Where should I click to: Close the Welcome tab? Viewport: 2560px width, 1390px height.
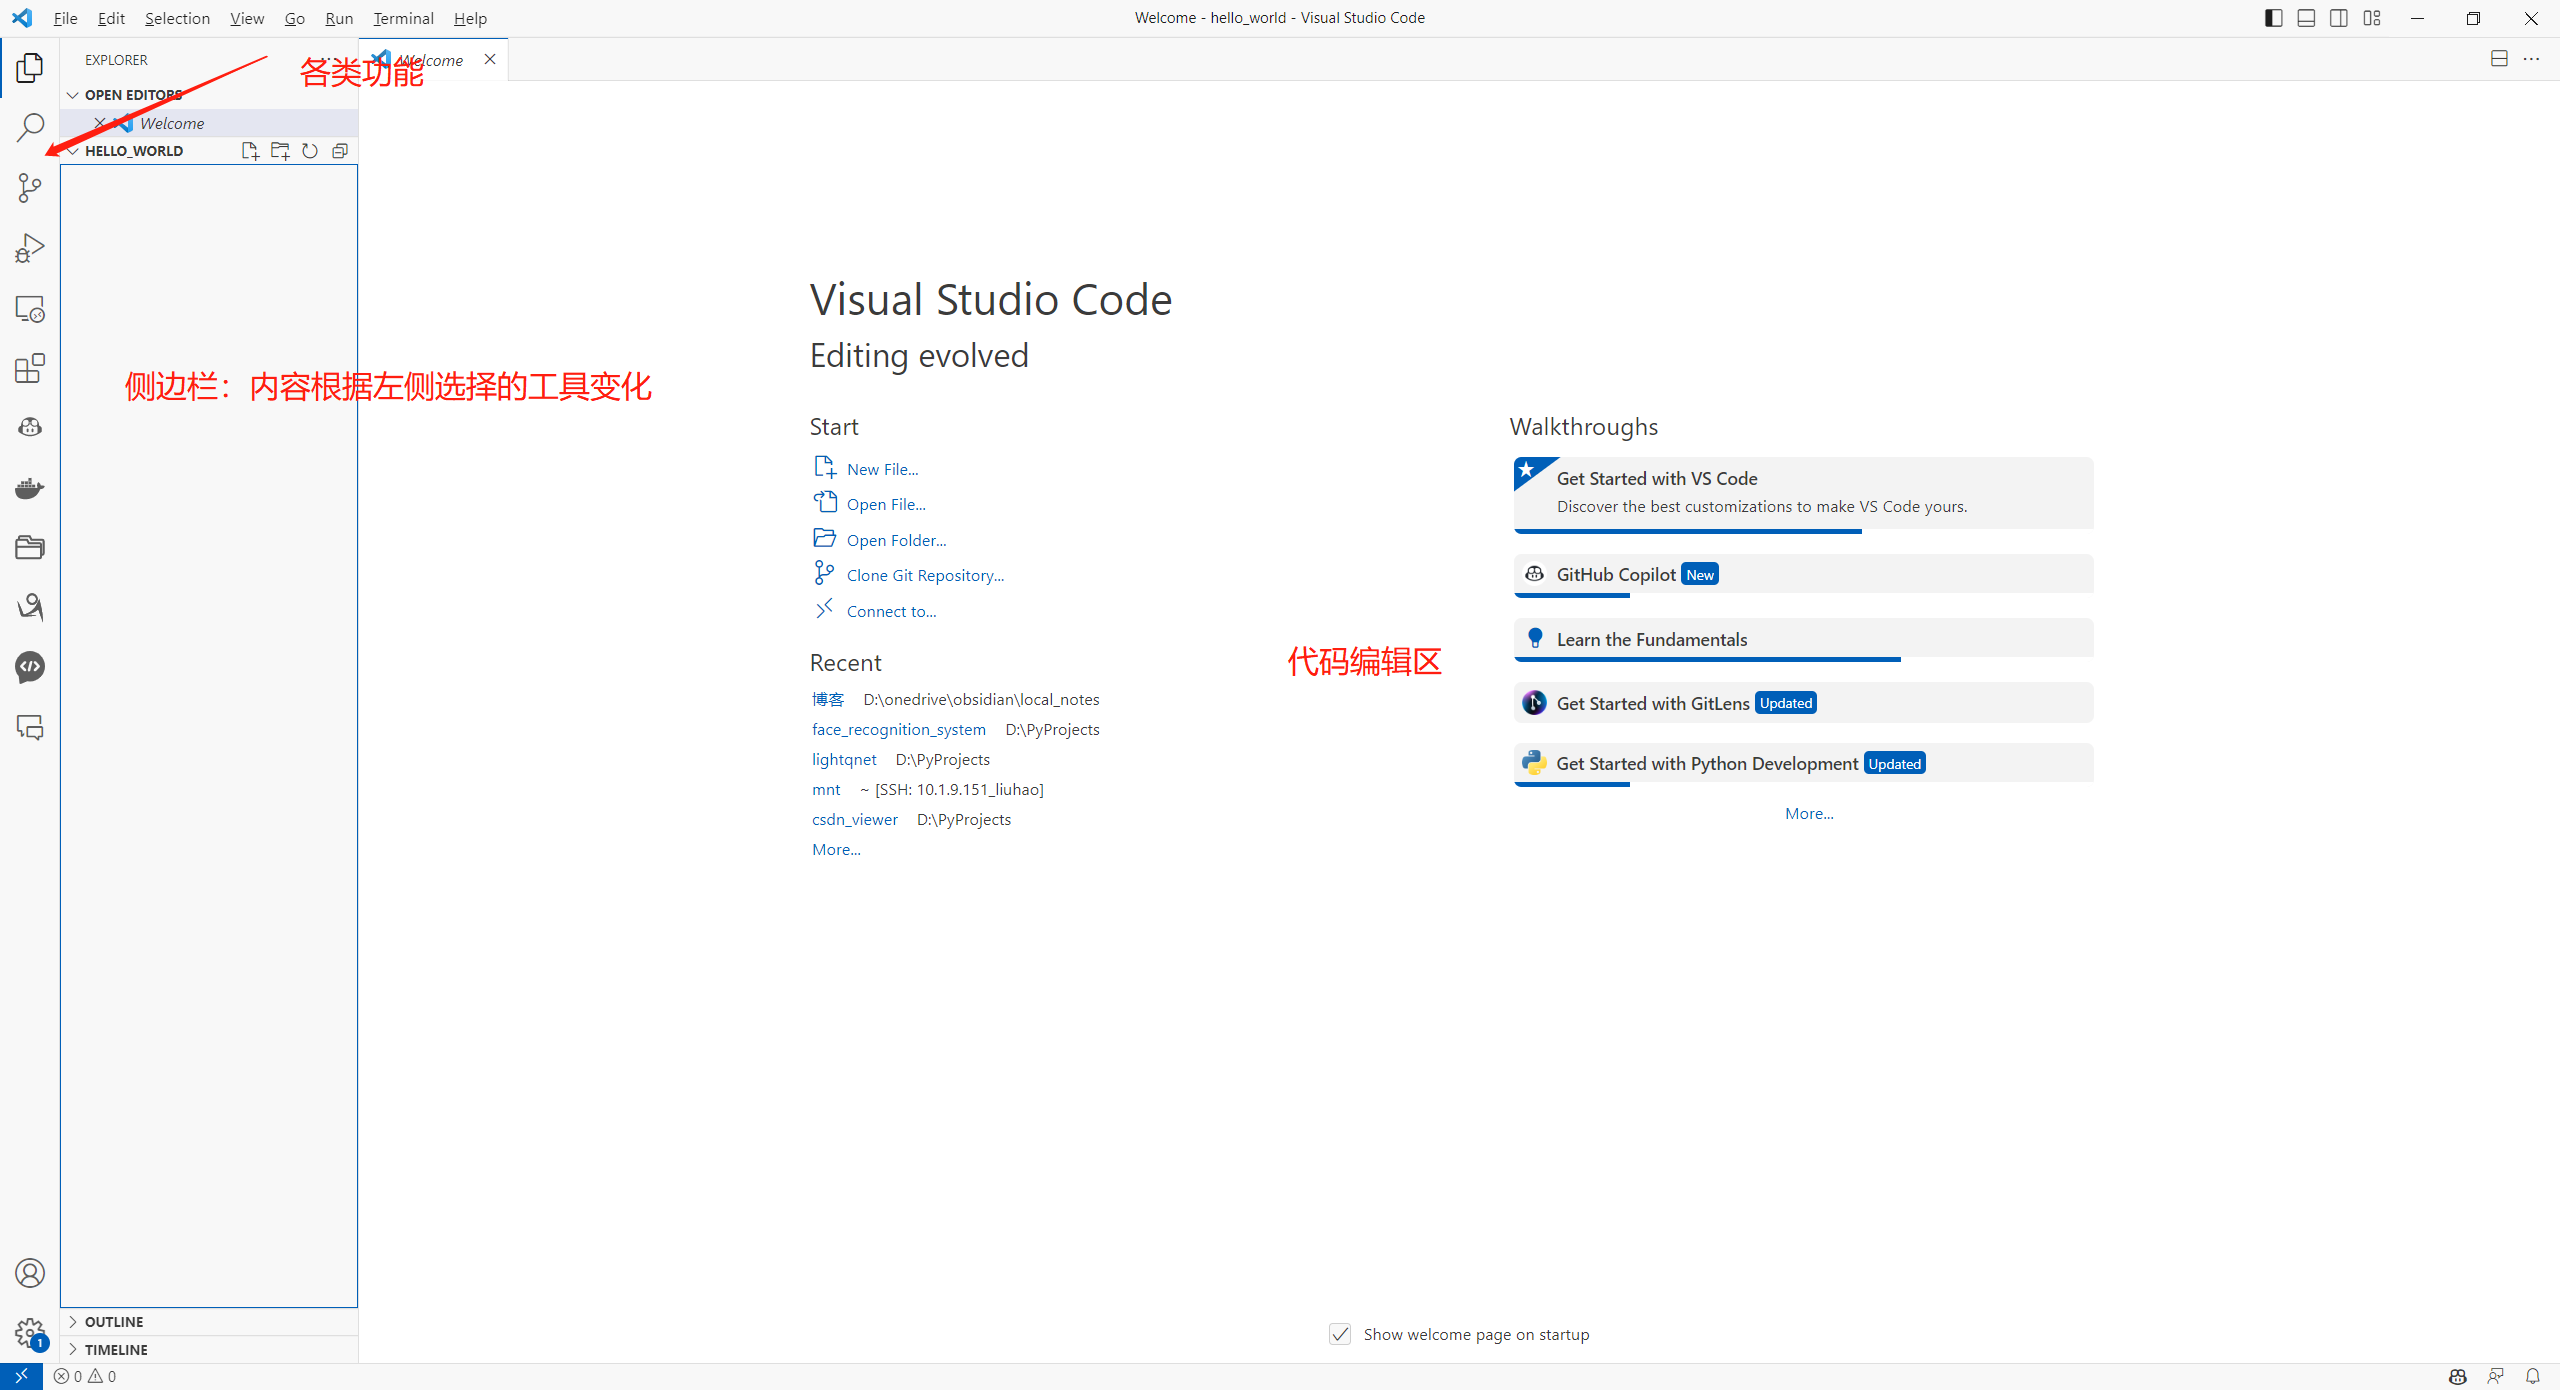point(490,59)
